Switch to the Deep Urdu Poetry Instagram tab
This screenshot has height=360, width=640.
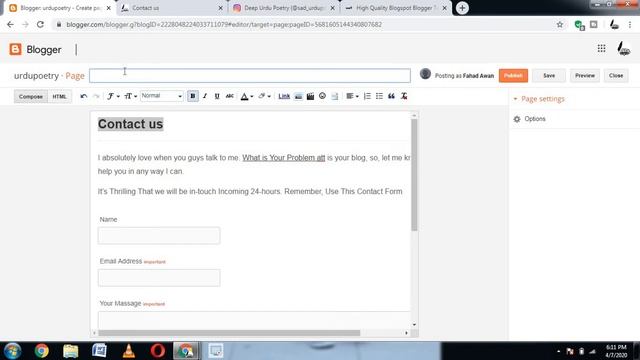pyautogui.click(x=284, y=8)
